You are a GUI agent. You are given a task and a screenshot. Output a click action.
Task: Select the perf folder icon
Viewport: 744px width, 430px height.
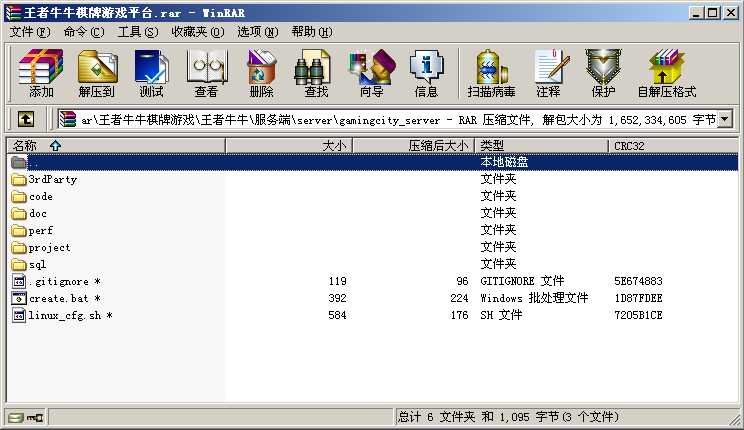coord(19,231)
